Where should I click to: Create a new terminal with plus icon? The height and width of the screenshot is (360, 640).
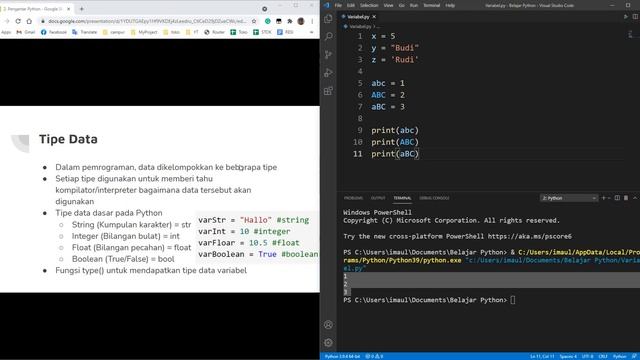604,198
